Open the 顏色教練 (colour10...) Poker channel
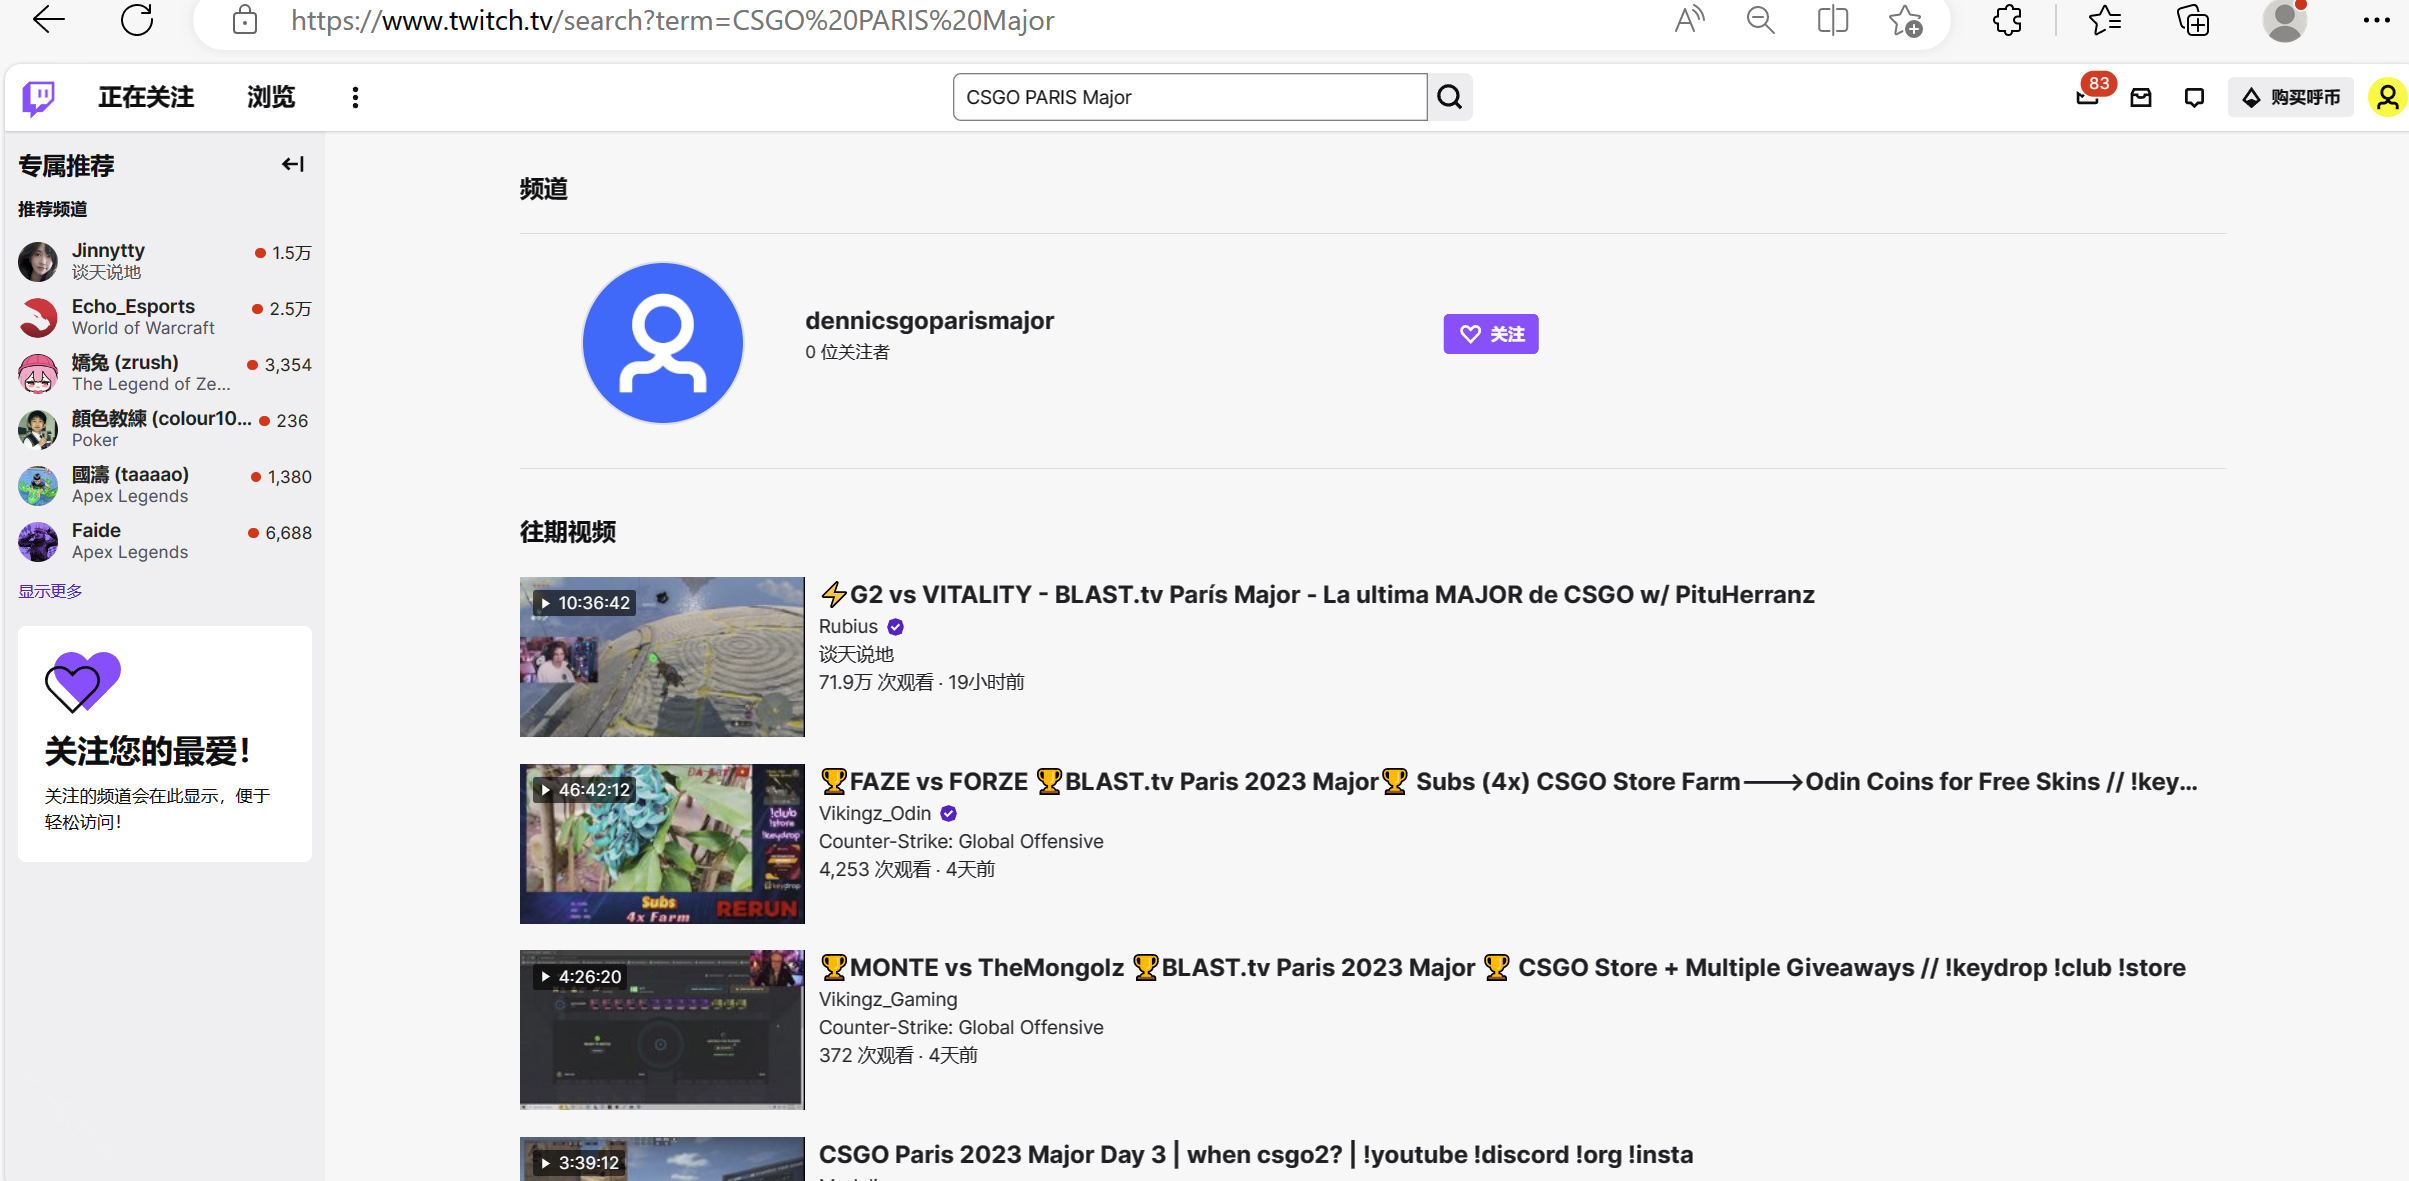2409x1181 pixels. [165, 428]
